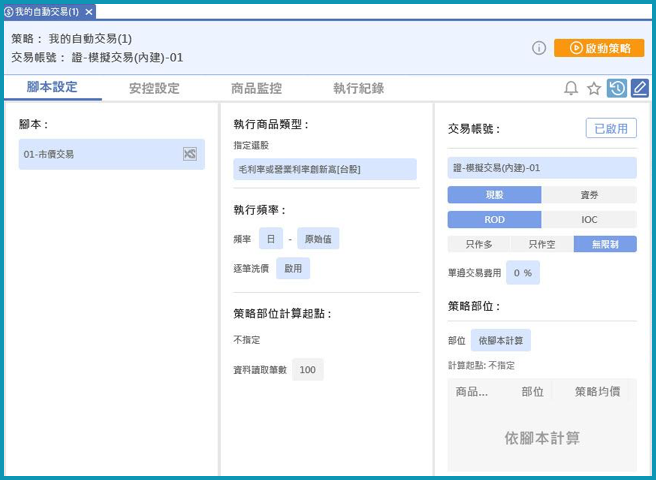
Task: Open the 執行紀錄 tab
Action: click(x=358, y=88)
